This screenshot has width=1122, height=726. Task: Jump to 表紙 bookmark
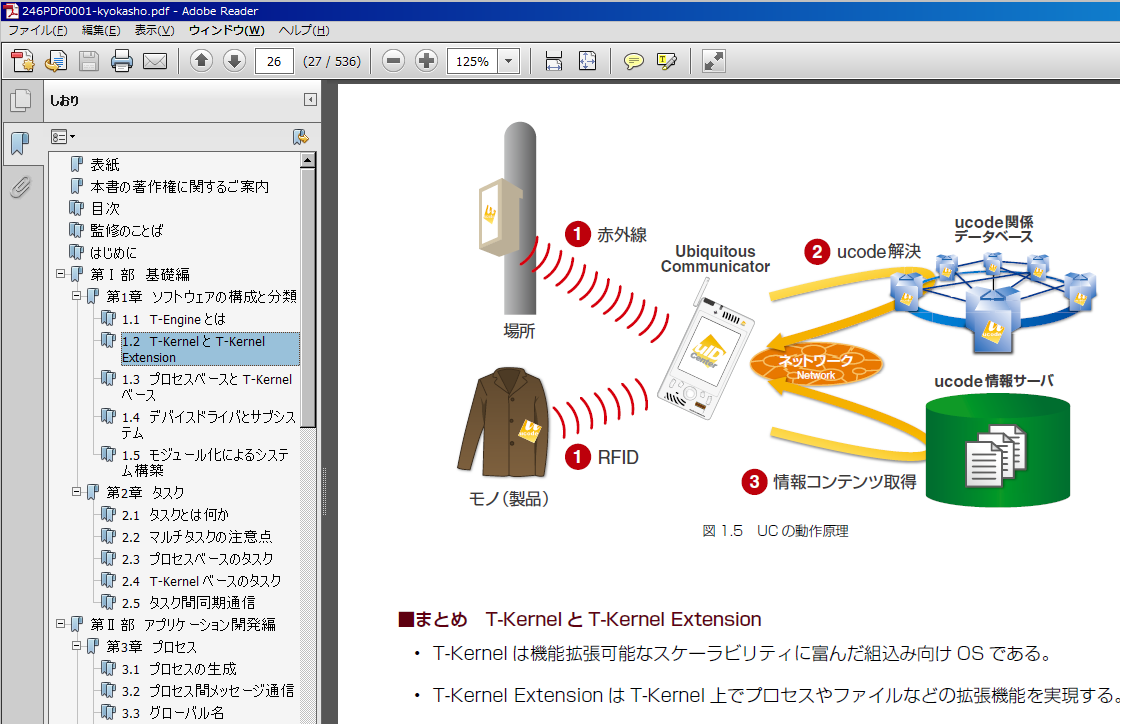click(104, 165)
